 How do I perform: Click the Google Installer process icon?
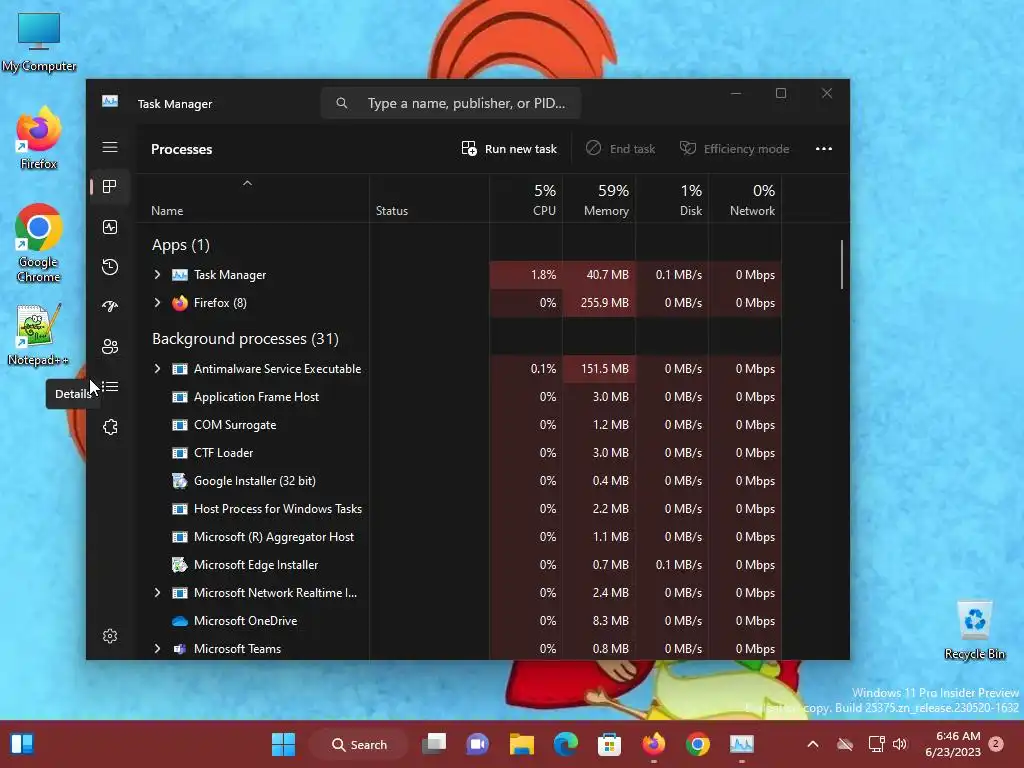pos(180,481)
